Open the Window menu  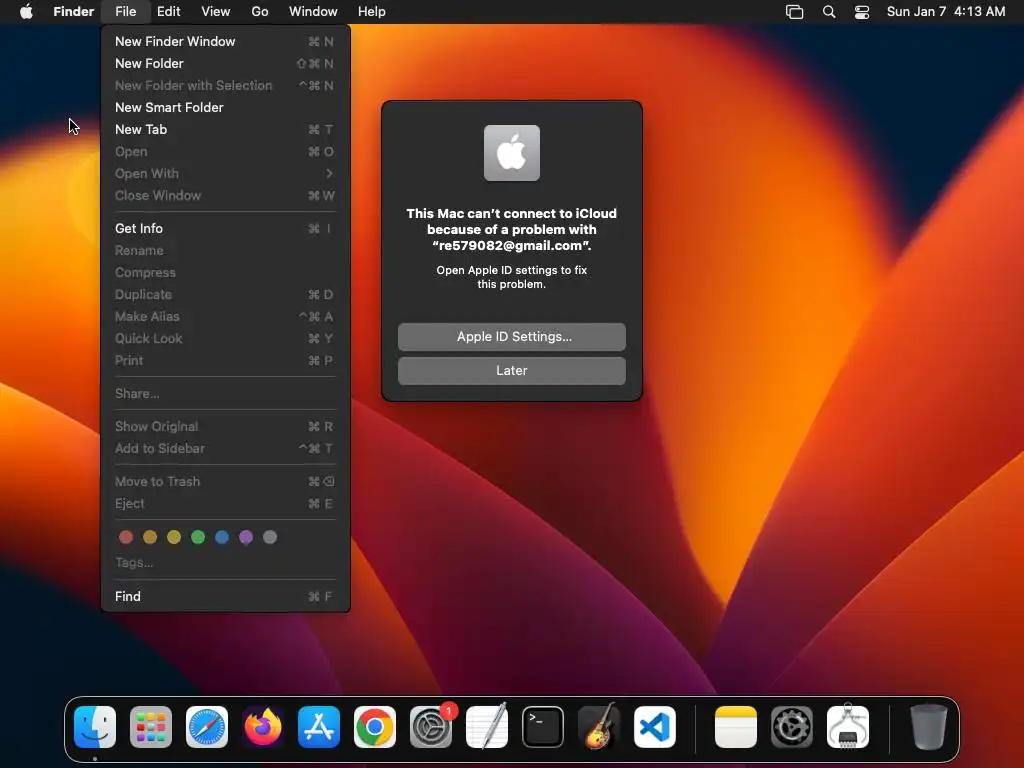pyautogui.click(x=313, y=11)
